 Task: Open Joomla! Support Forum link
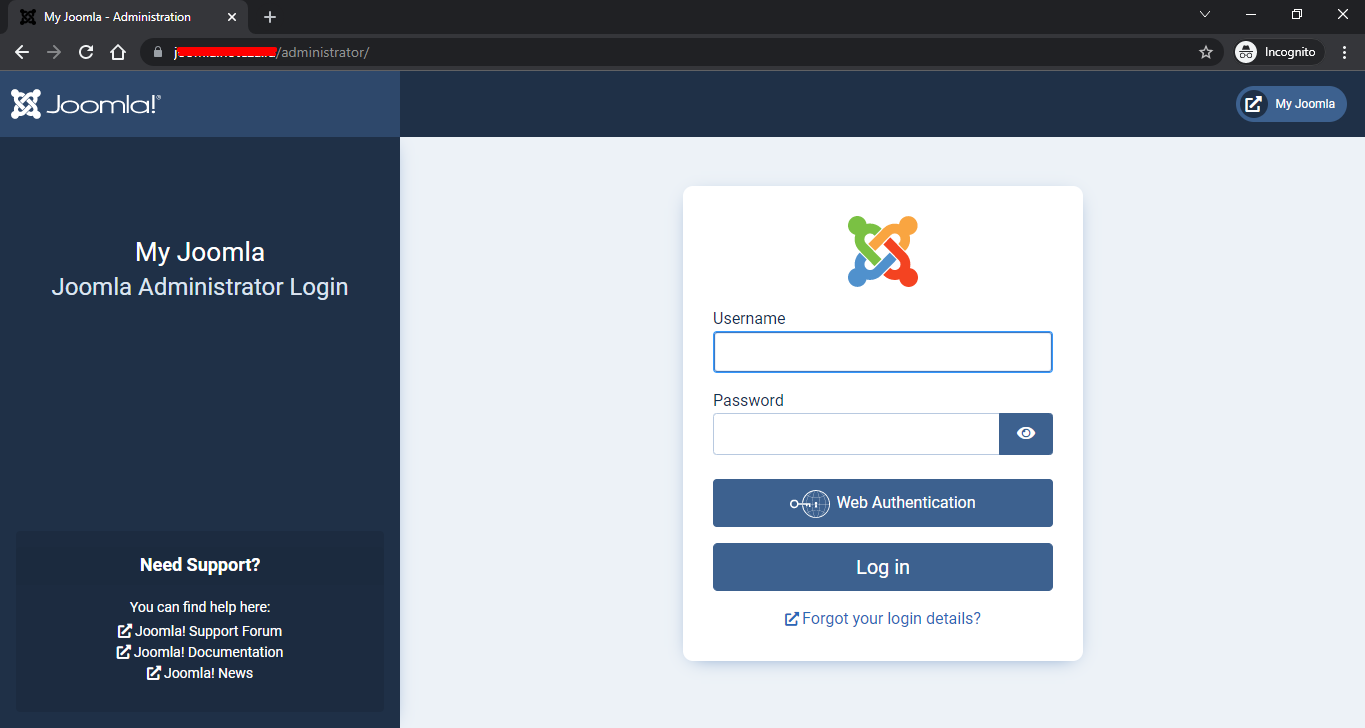point(200,631)
